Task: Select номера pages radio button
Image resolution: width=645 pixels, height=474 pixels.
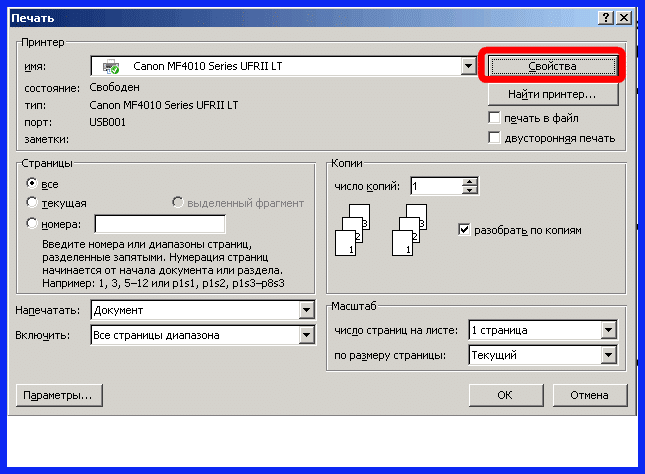Action: 31,223
